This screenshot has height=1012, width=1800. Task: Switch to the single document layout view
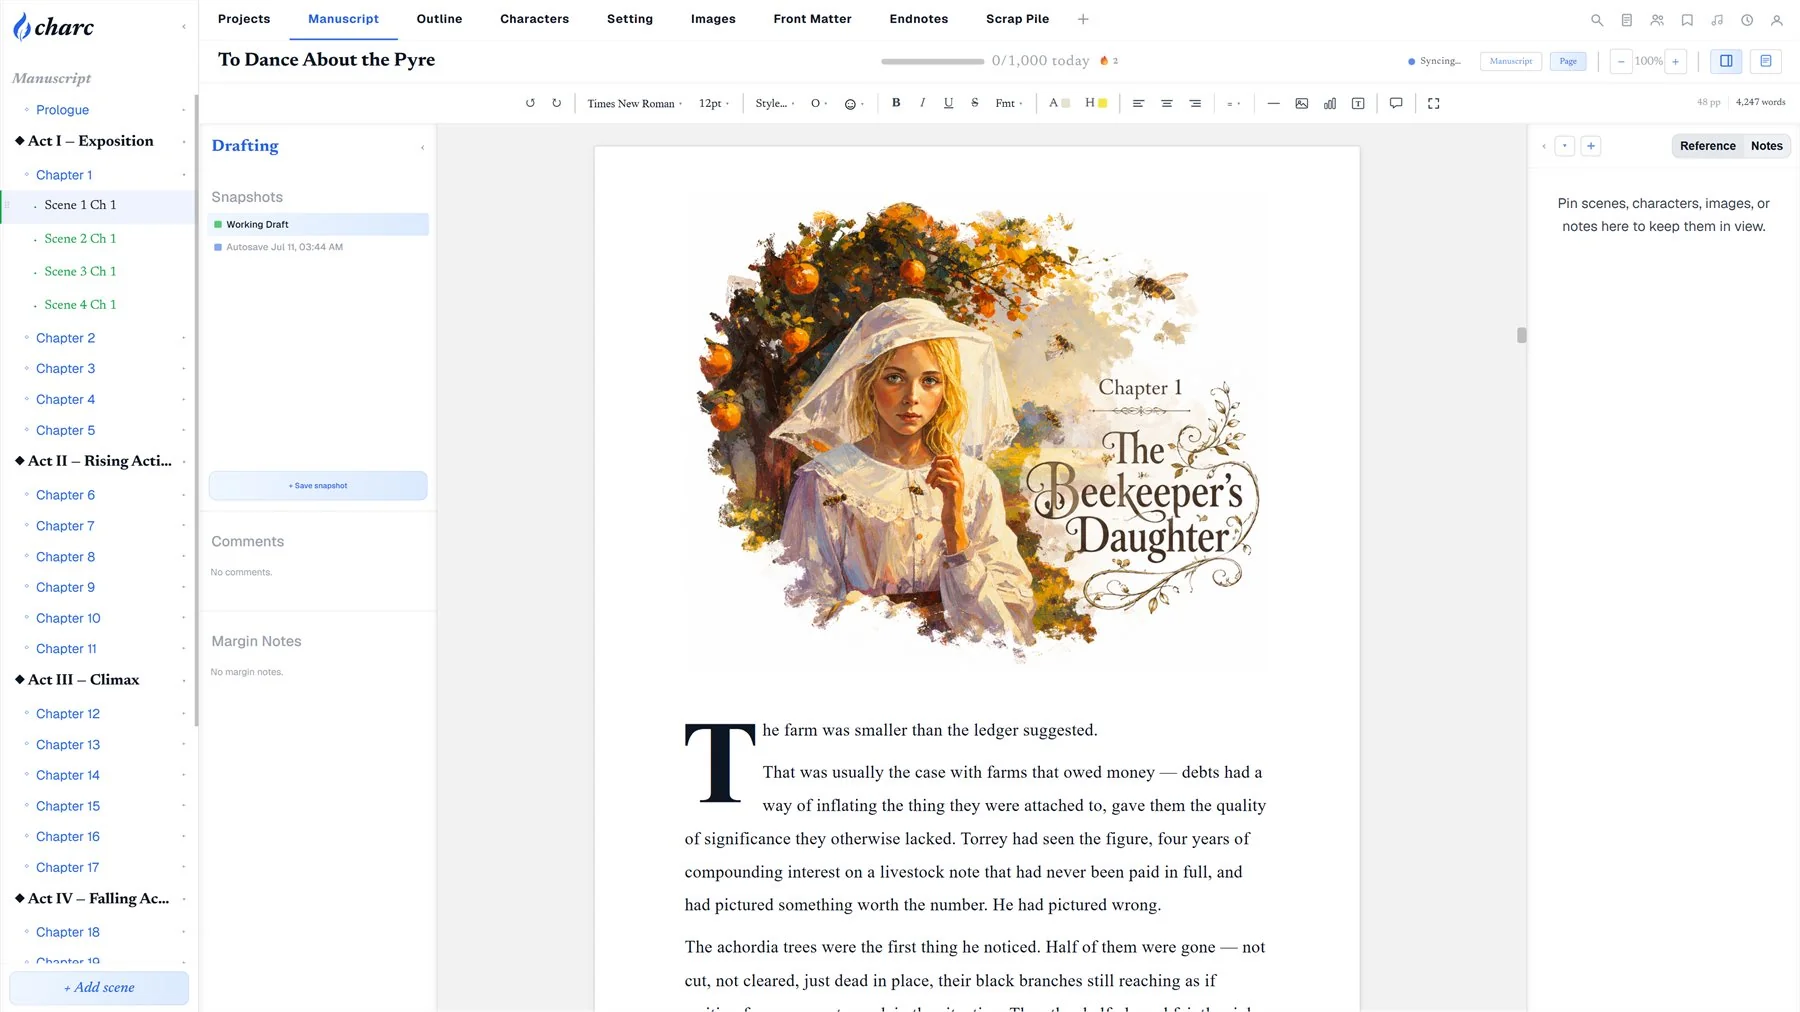pos(1766,61)
